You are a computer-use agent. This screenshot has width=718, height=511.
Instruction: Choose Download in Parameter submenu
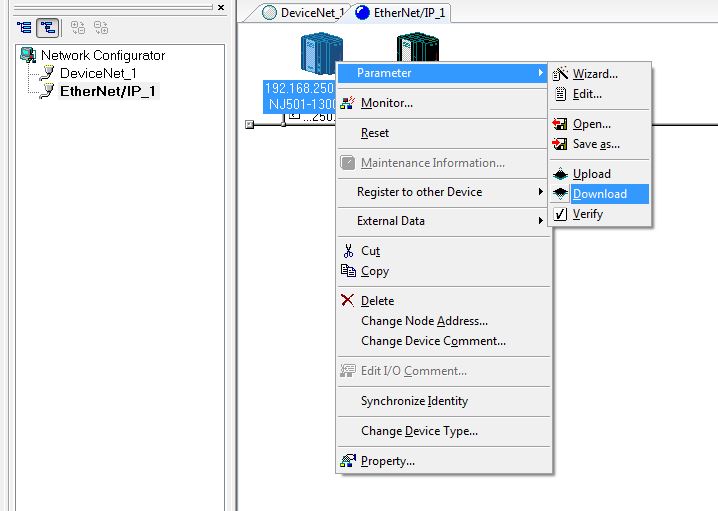[x=599, y=194]
